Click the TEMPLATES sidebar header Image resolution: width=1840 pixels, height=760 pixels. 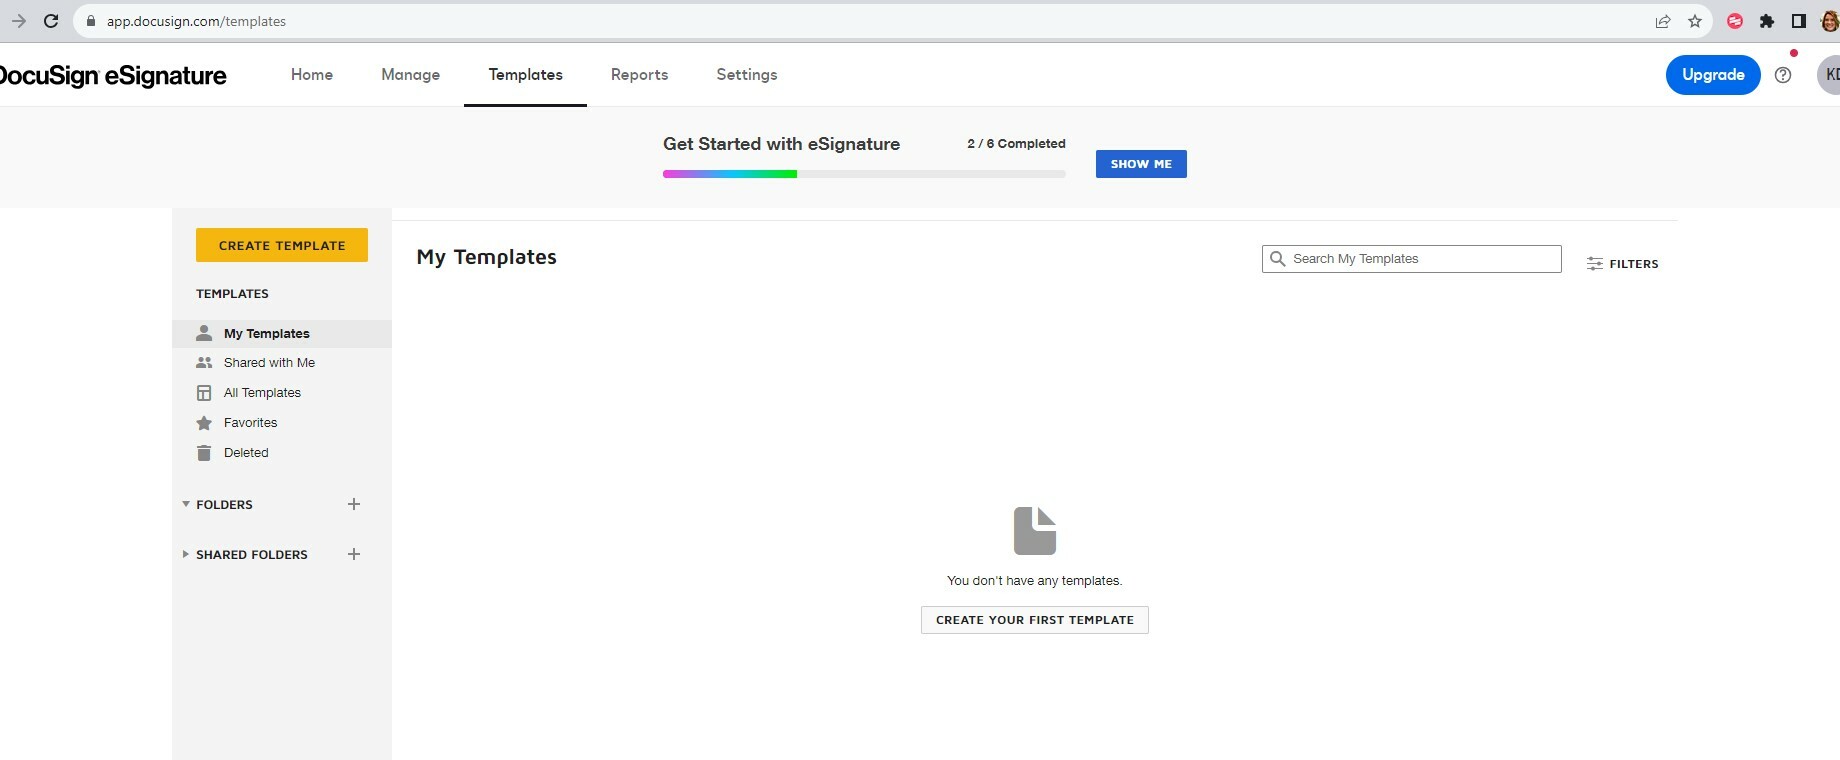click(232, 294)
